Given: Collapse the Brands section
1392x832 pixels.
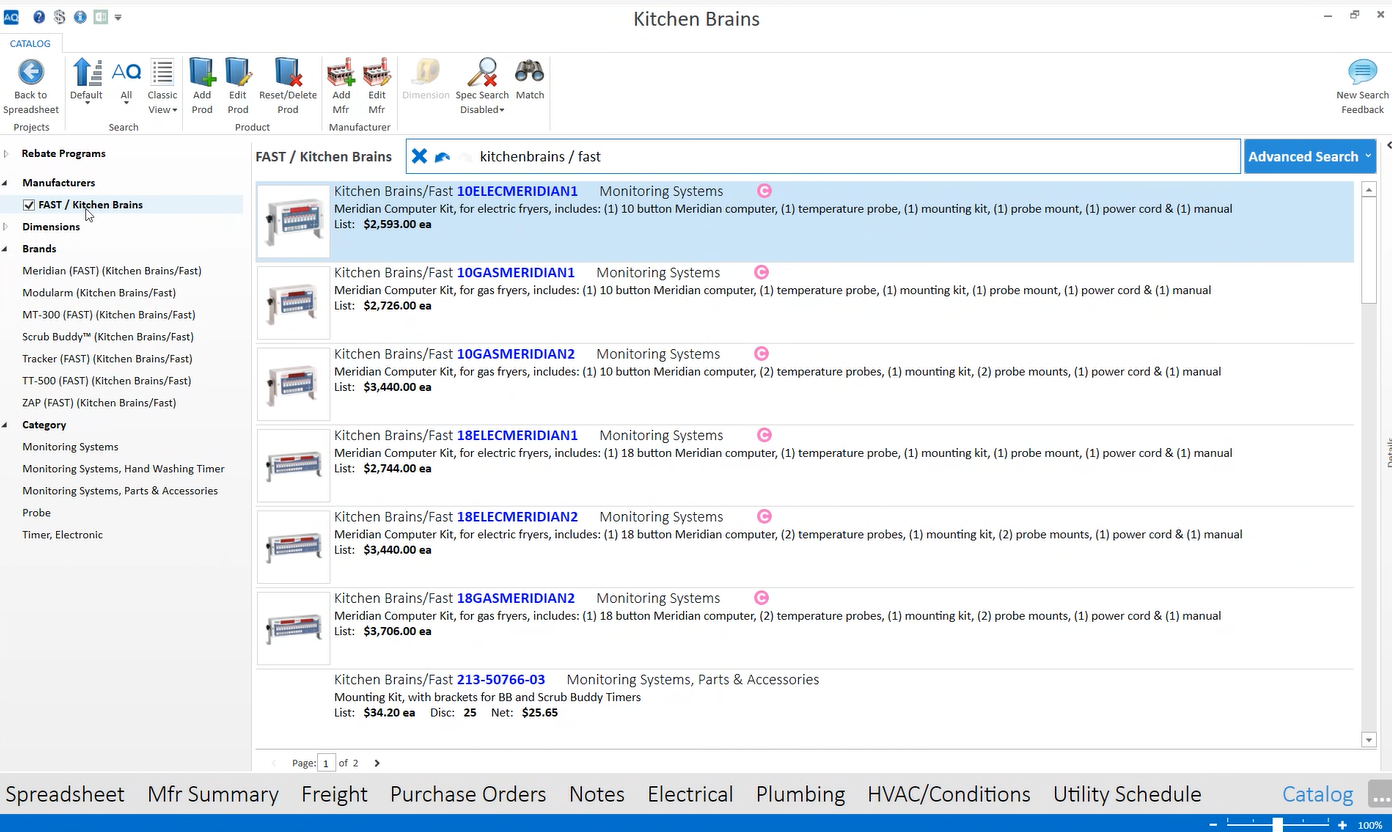Looking at the screenshot, I should 6,249.
